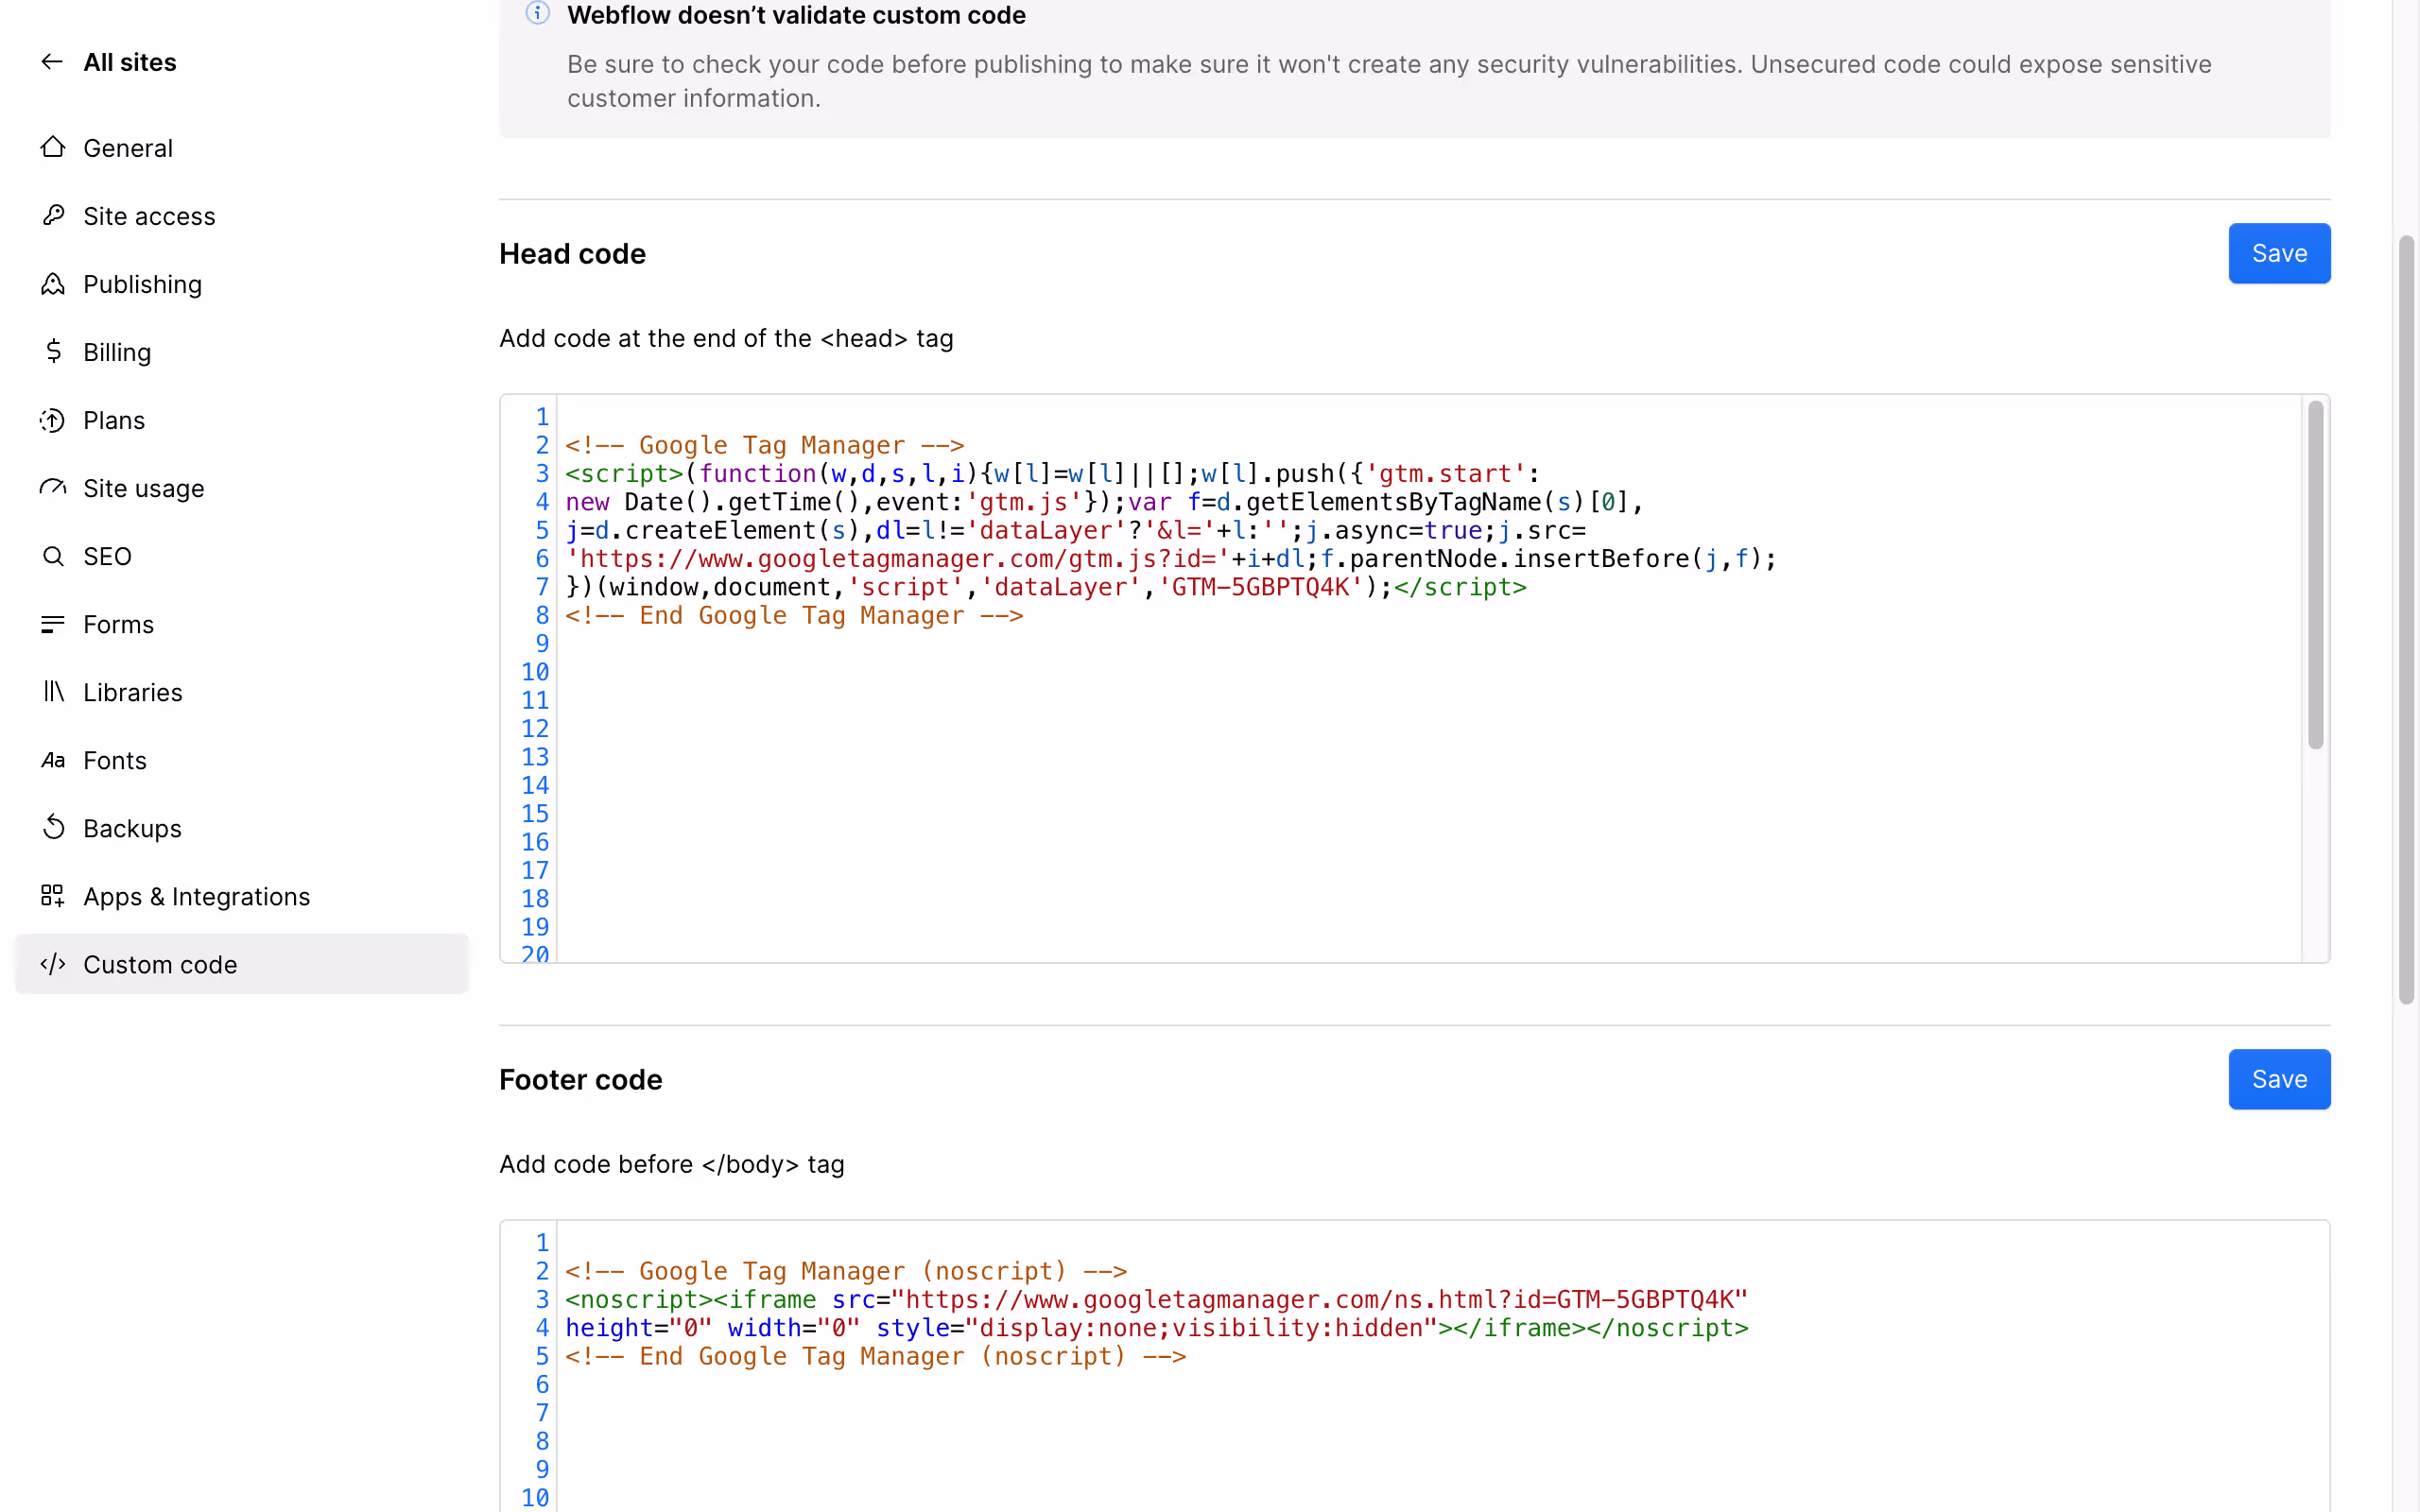Click the 'GTM-5GBPTQ4K' string in Head code

pos(1260,587)
